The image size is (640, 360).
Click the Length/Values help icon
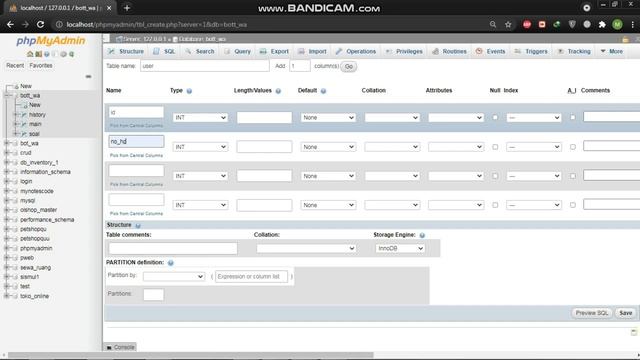(x=278, y=91)
